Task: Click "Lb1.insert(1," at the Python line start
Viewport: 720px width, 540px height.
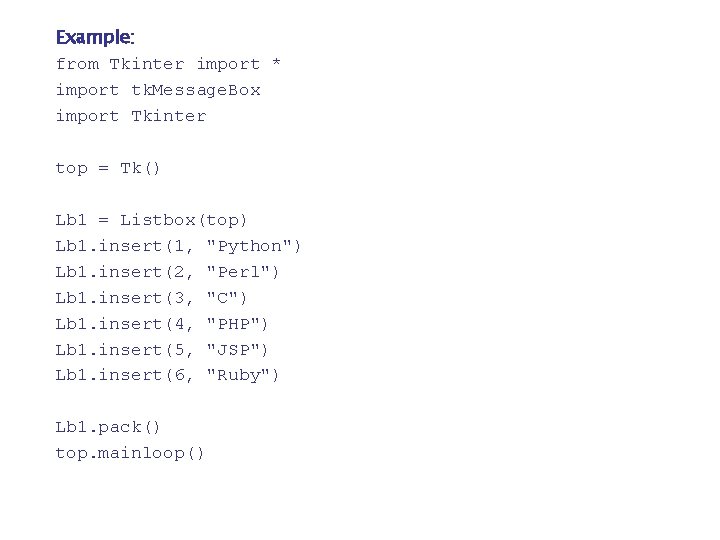Action: [125, 246]
